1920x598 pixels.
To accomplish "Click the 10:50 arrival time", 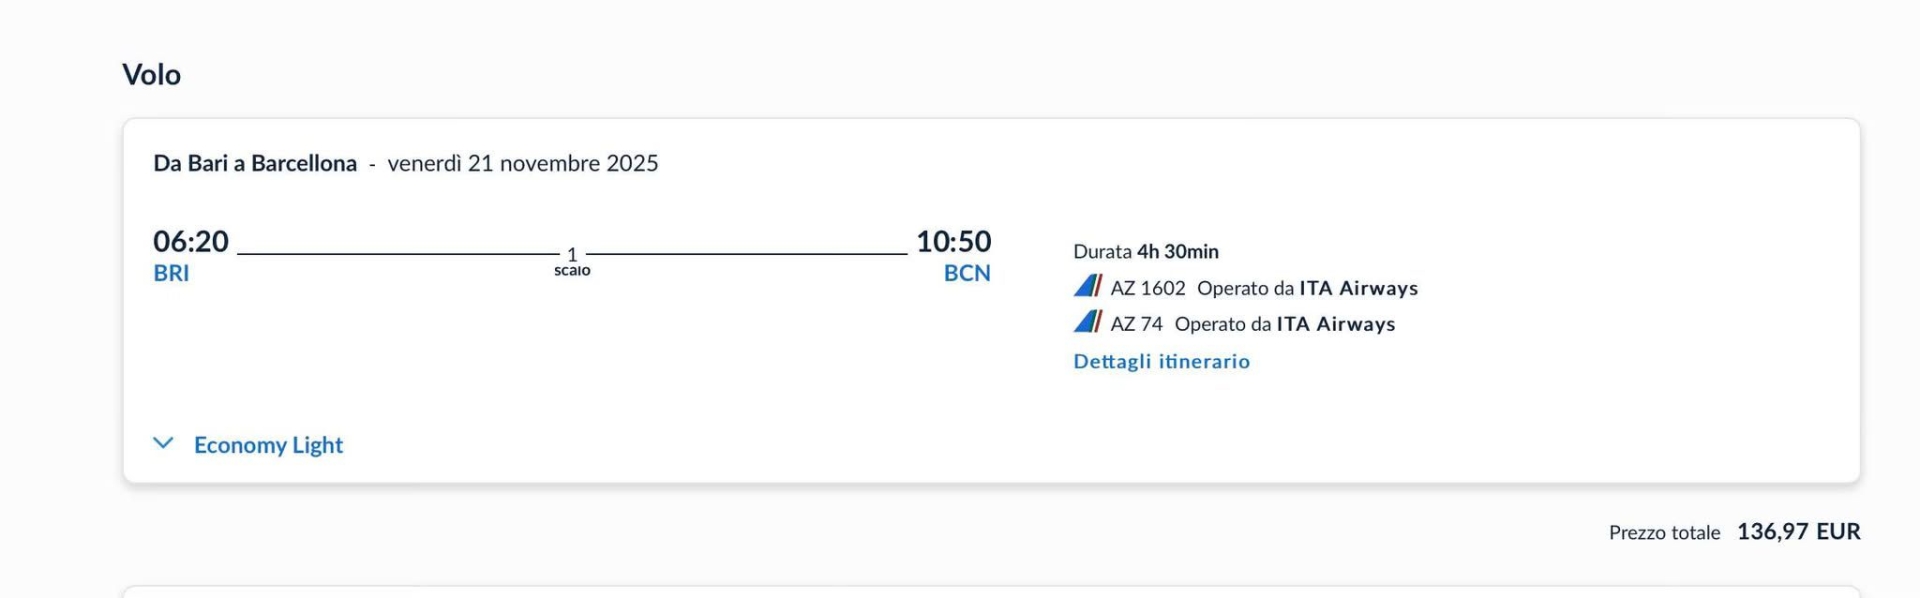I will point(953,241).
